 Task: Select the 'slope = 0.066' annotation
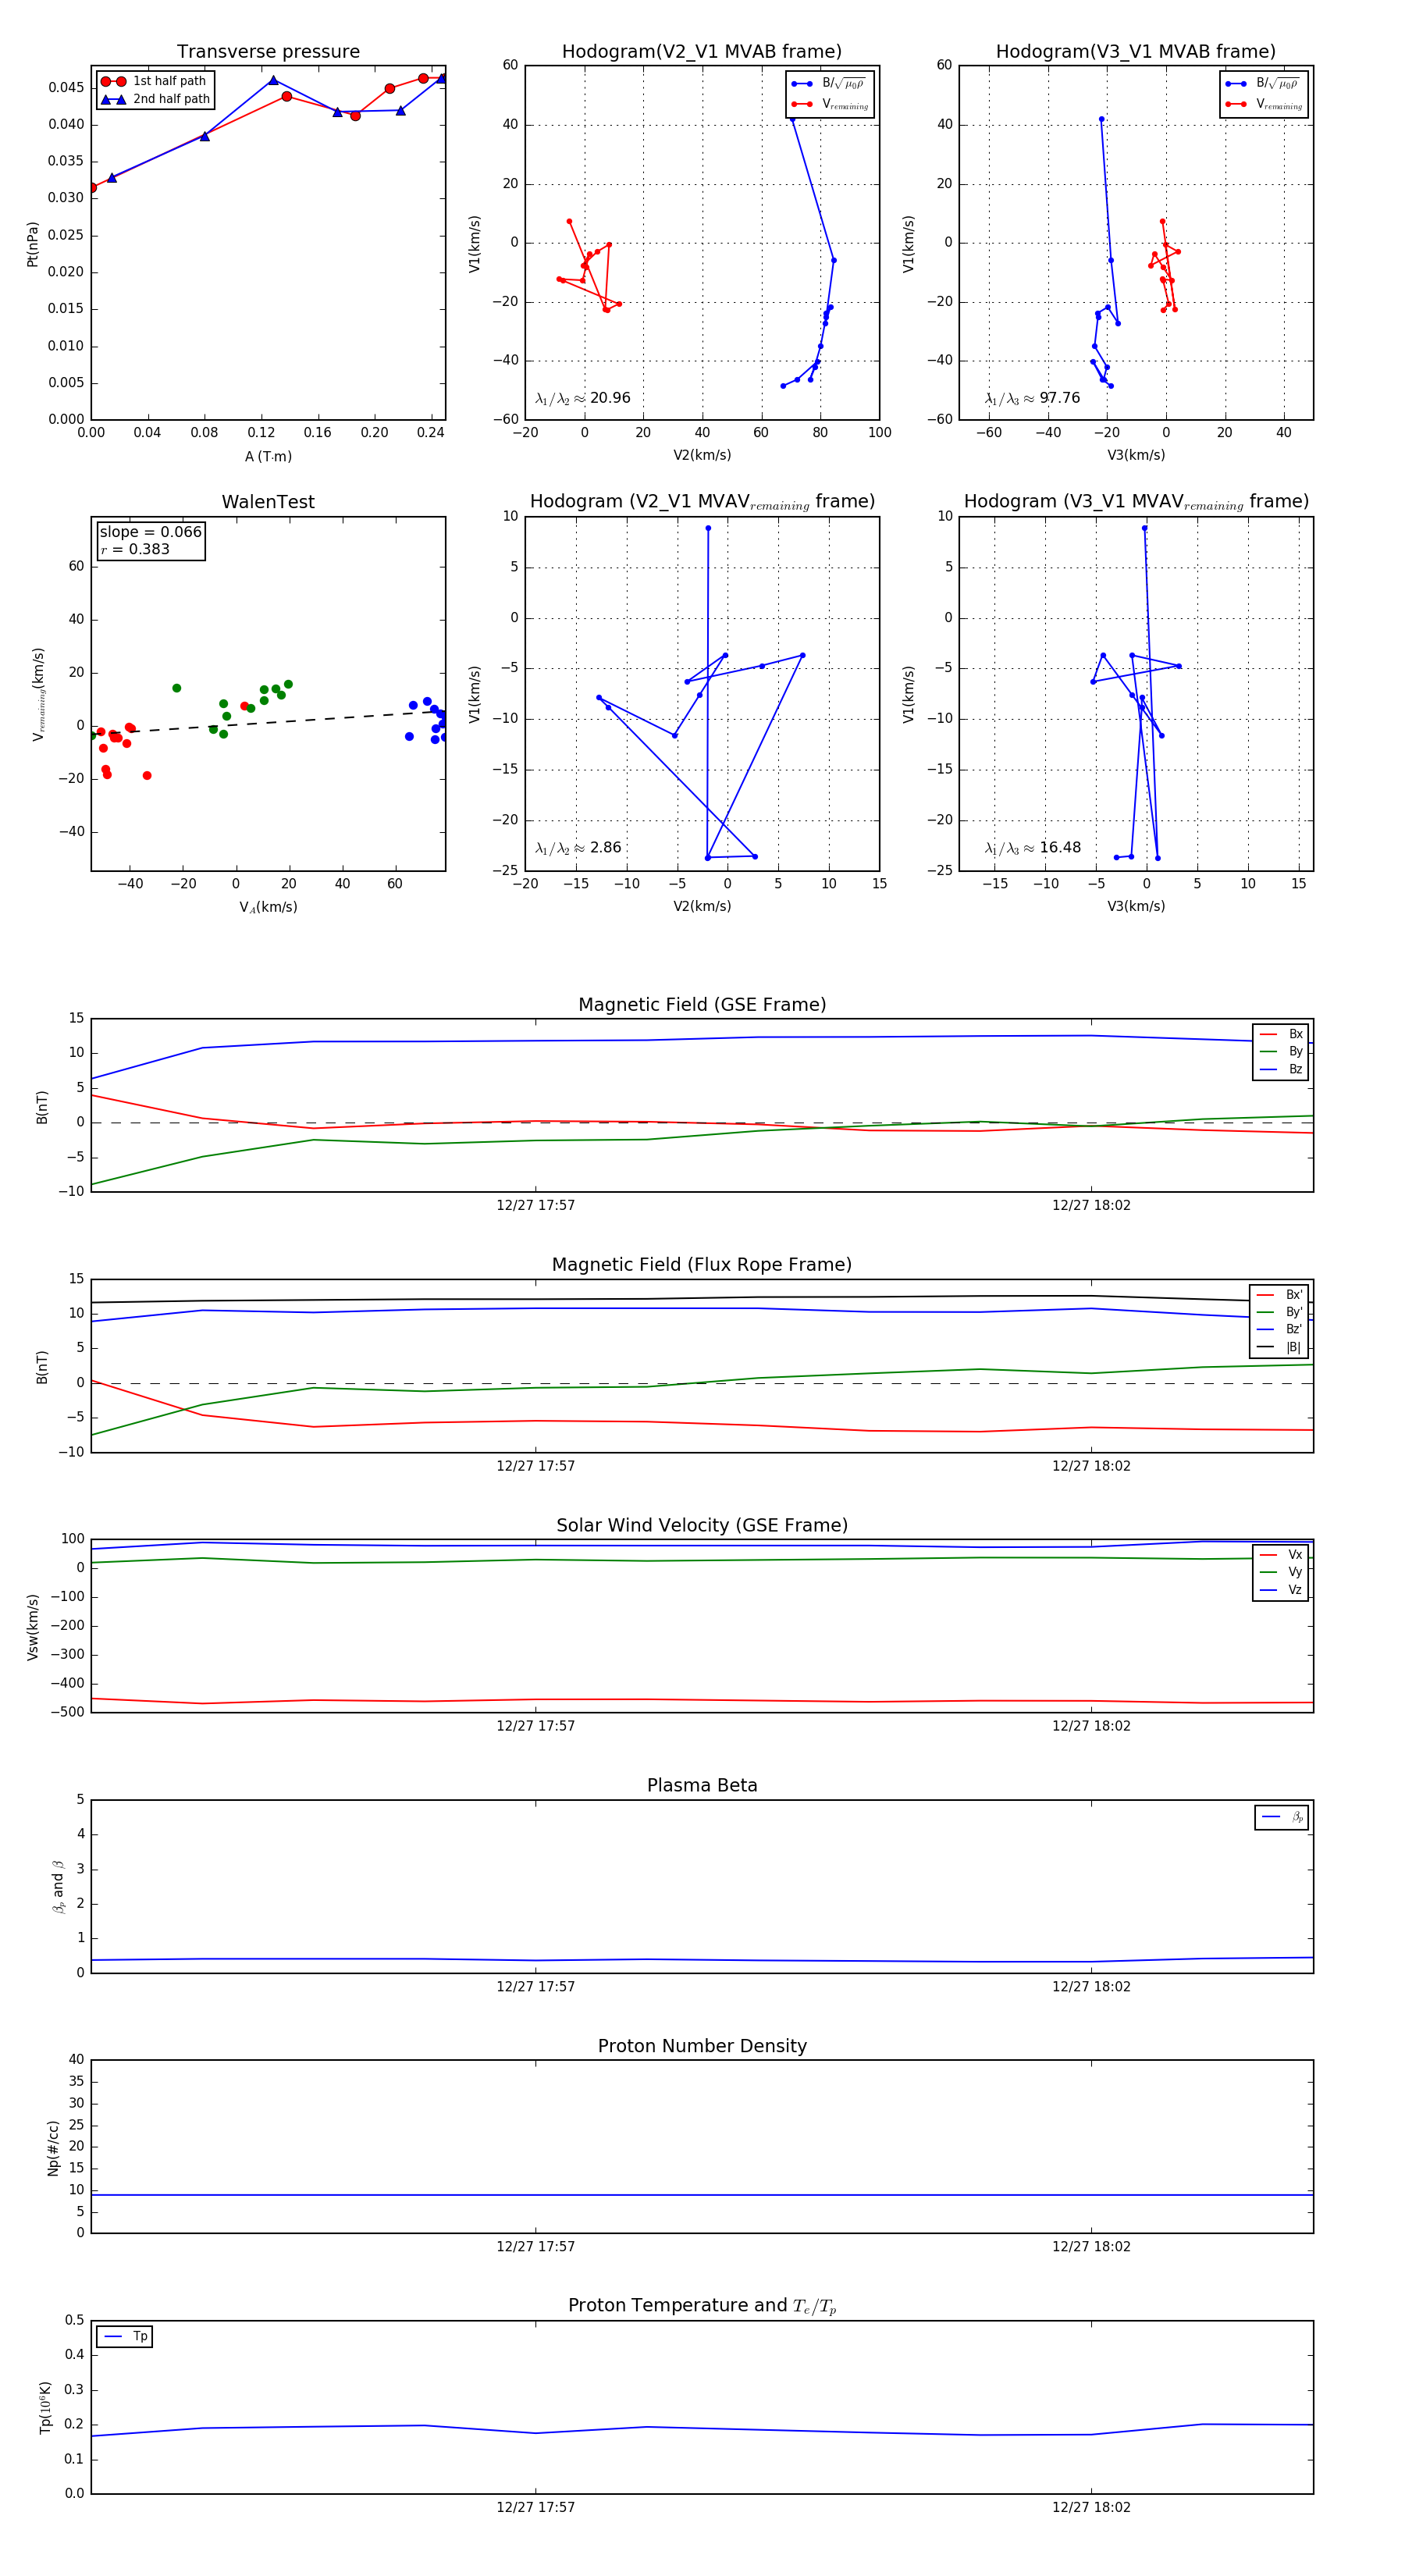click(x=150, y=532)
